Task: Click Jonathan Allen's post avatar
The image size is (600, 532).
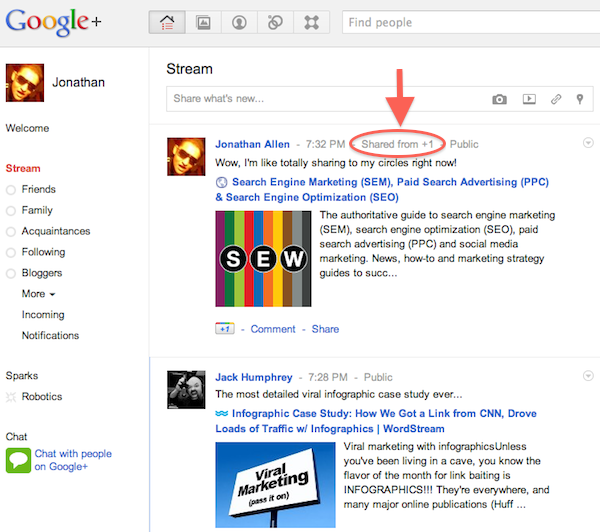Action: 186,157
